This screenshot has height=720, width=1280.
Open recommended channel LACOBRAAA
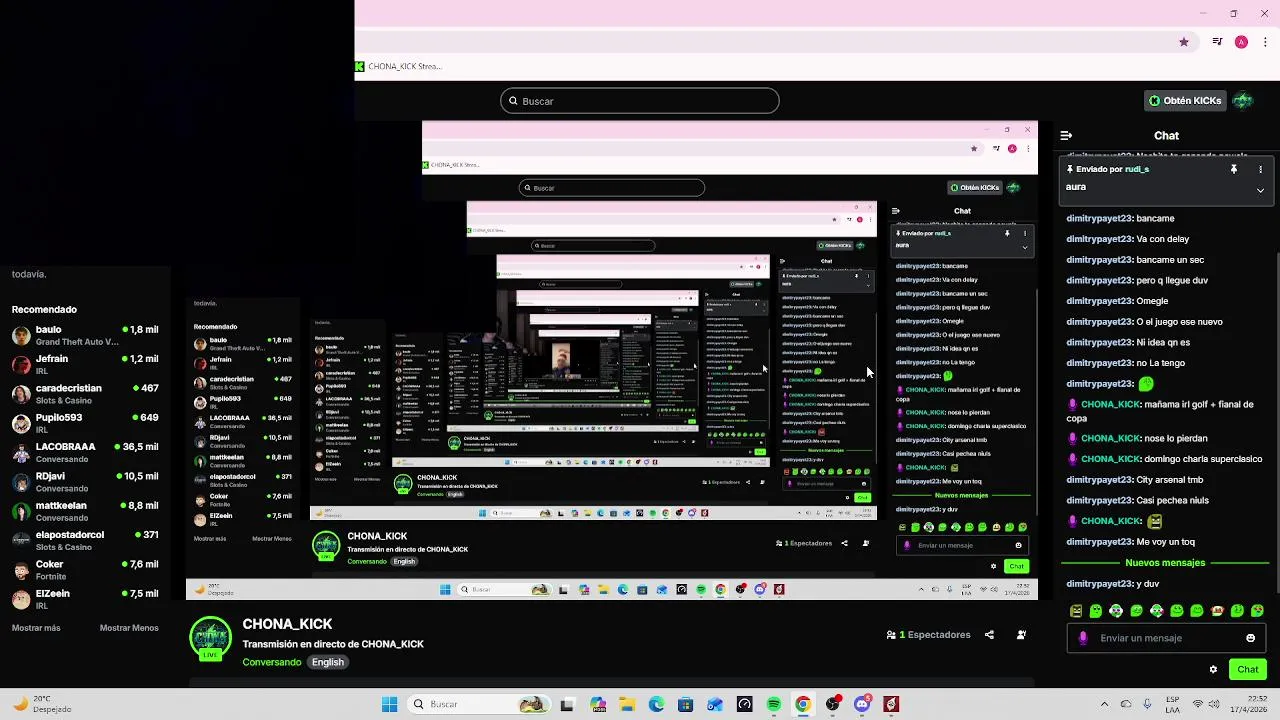85,452
